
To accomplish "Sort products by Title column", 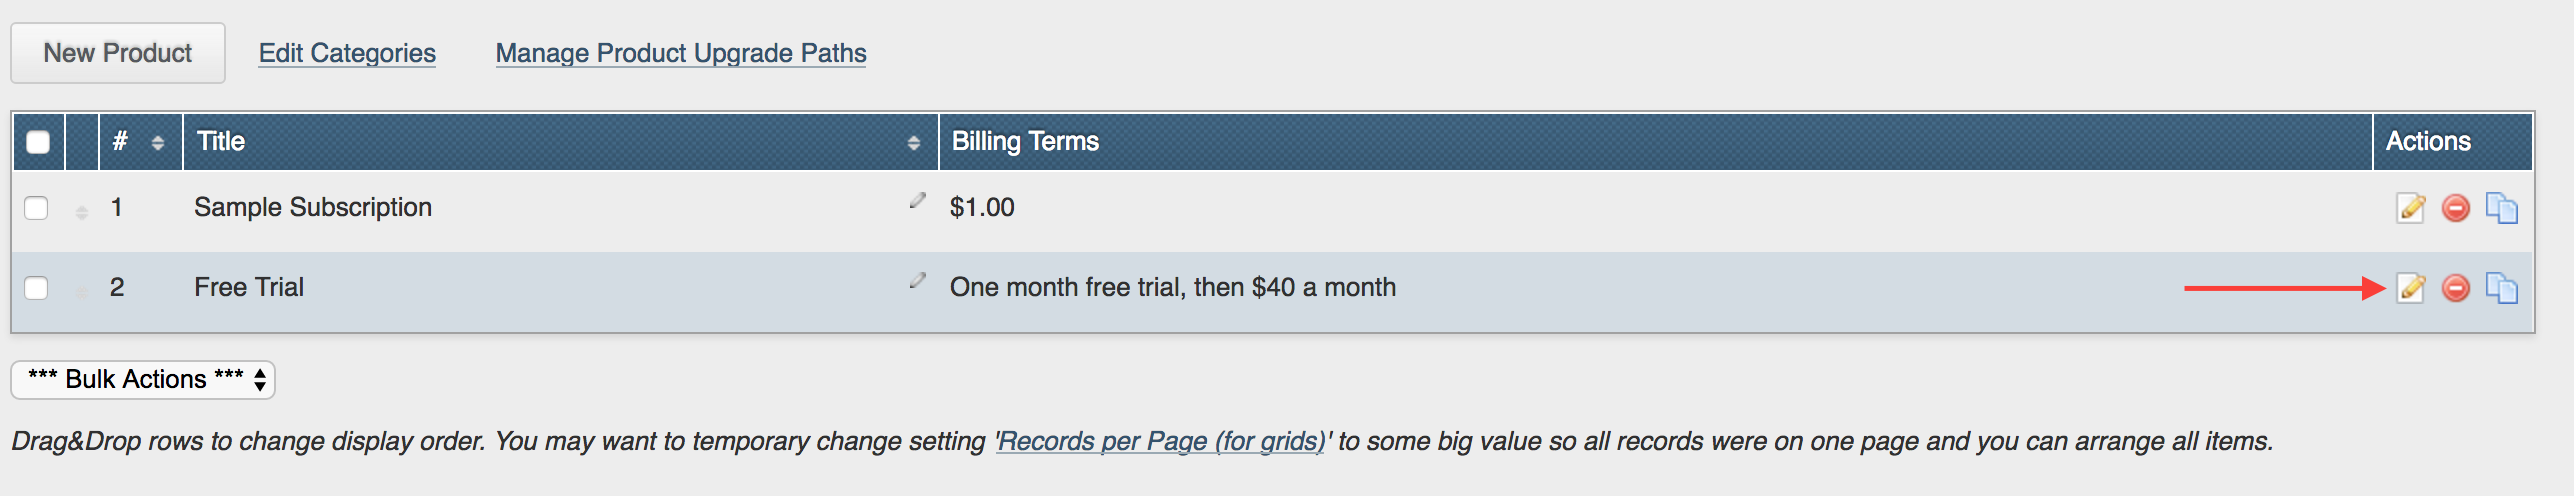I will pos(913,143).
